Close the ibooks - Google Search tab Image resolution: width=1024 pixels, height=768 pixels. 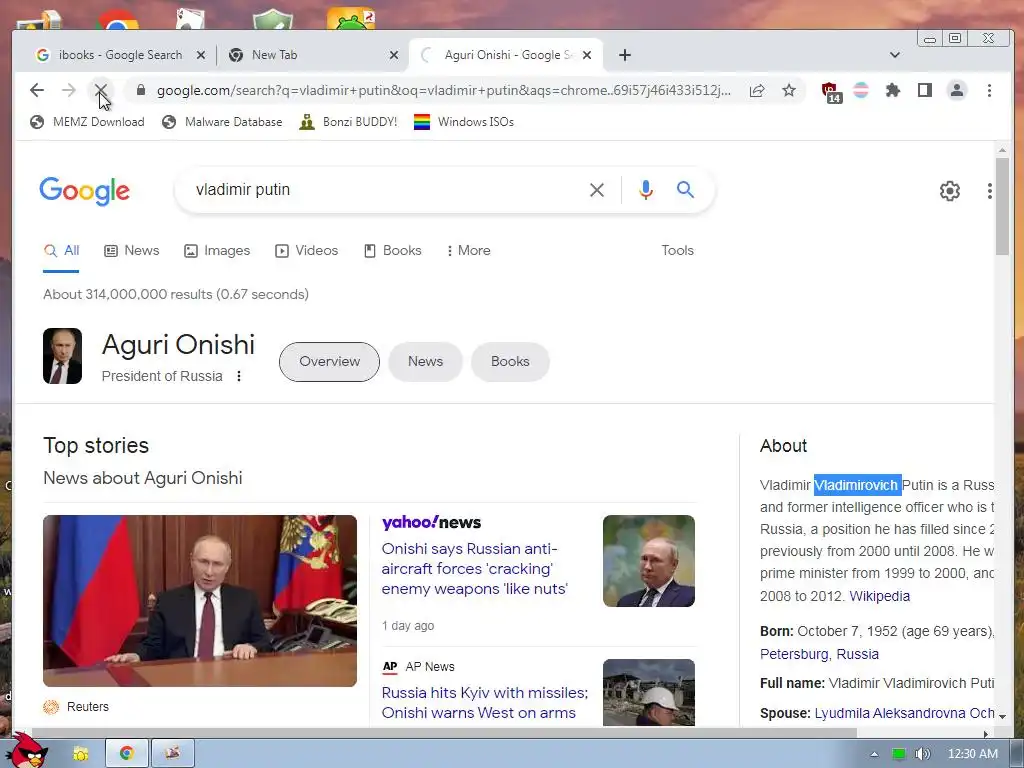tap(201, 56)
